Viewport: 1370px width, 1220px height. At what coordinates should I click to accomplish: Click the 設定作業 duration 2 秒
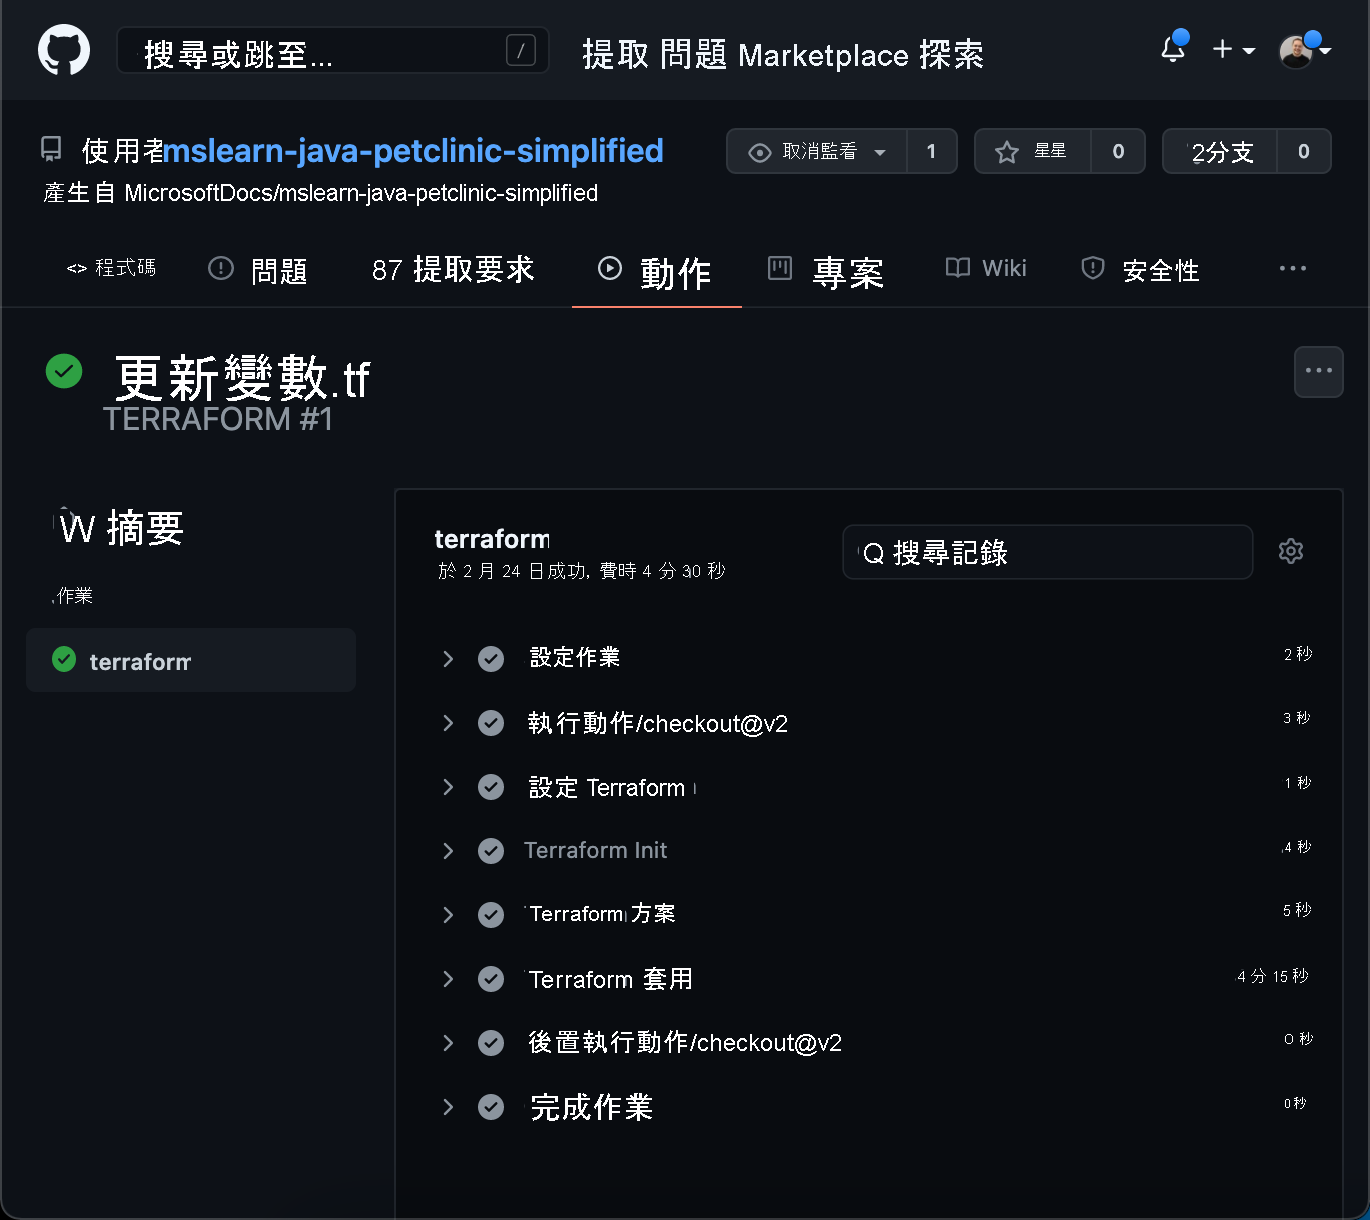[x=1298, y=654]
